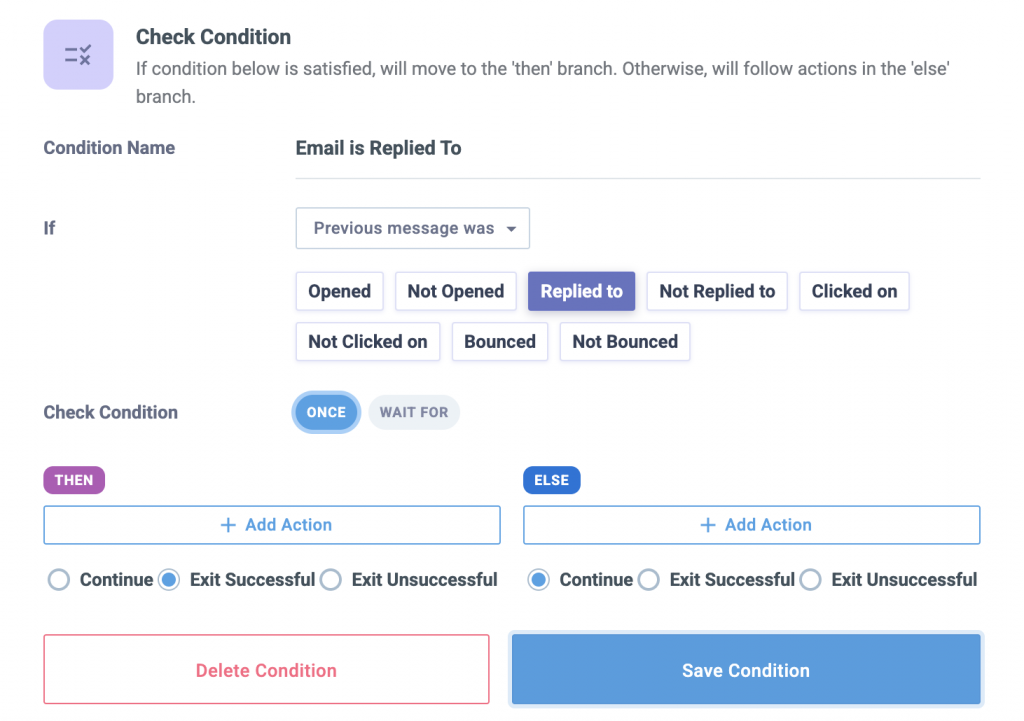Select the Not Clicked on condition

pos(367,341)
